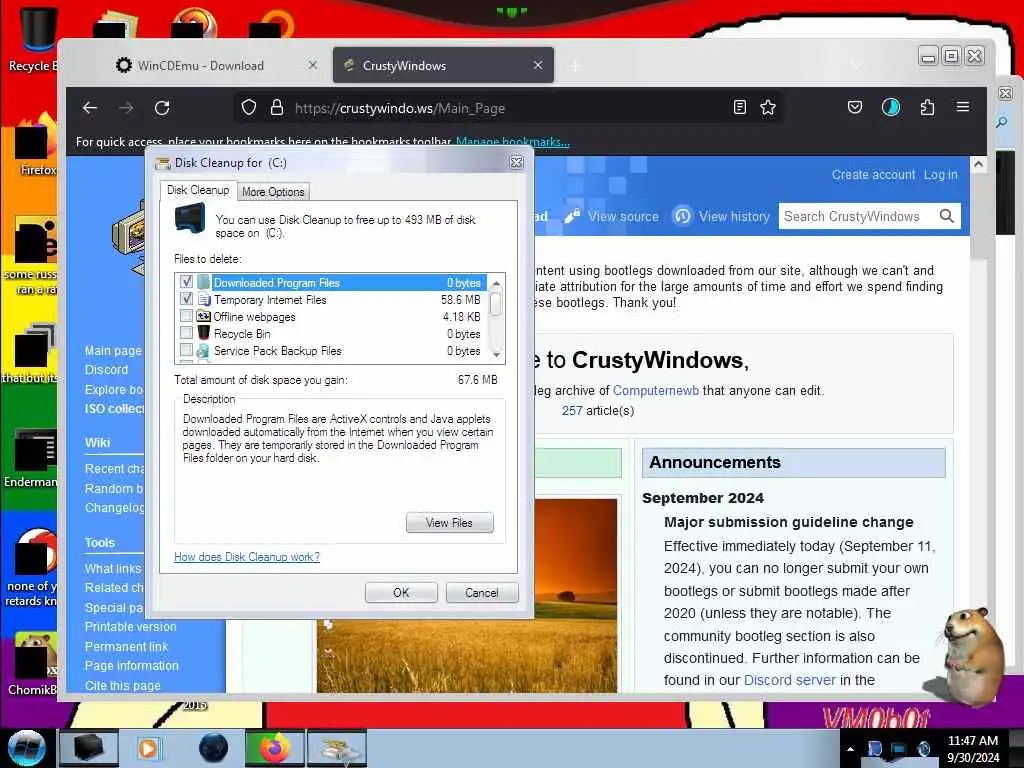The height and width of the screenshot is (768, 1024).
Task: Open site security padlock info
Action: click(x=277, y=108)
